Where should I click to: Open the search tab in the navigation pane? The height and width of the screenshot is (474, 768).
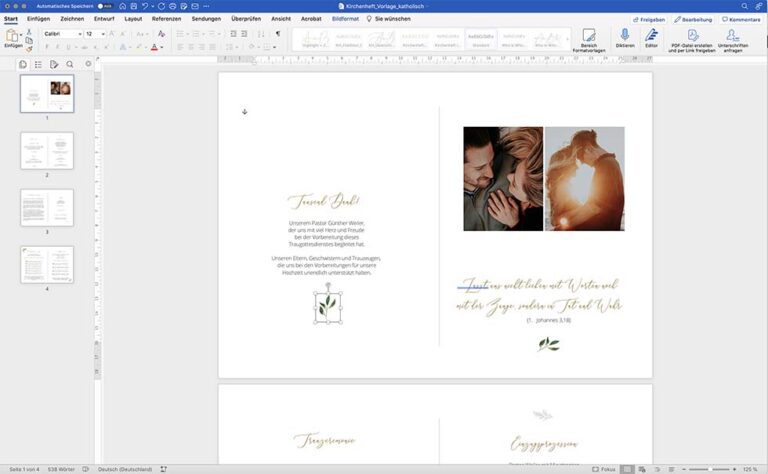pos(70,64)
